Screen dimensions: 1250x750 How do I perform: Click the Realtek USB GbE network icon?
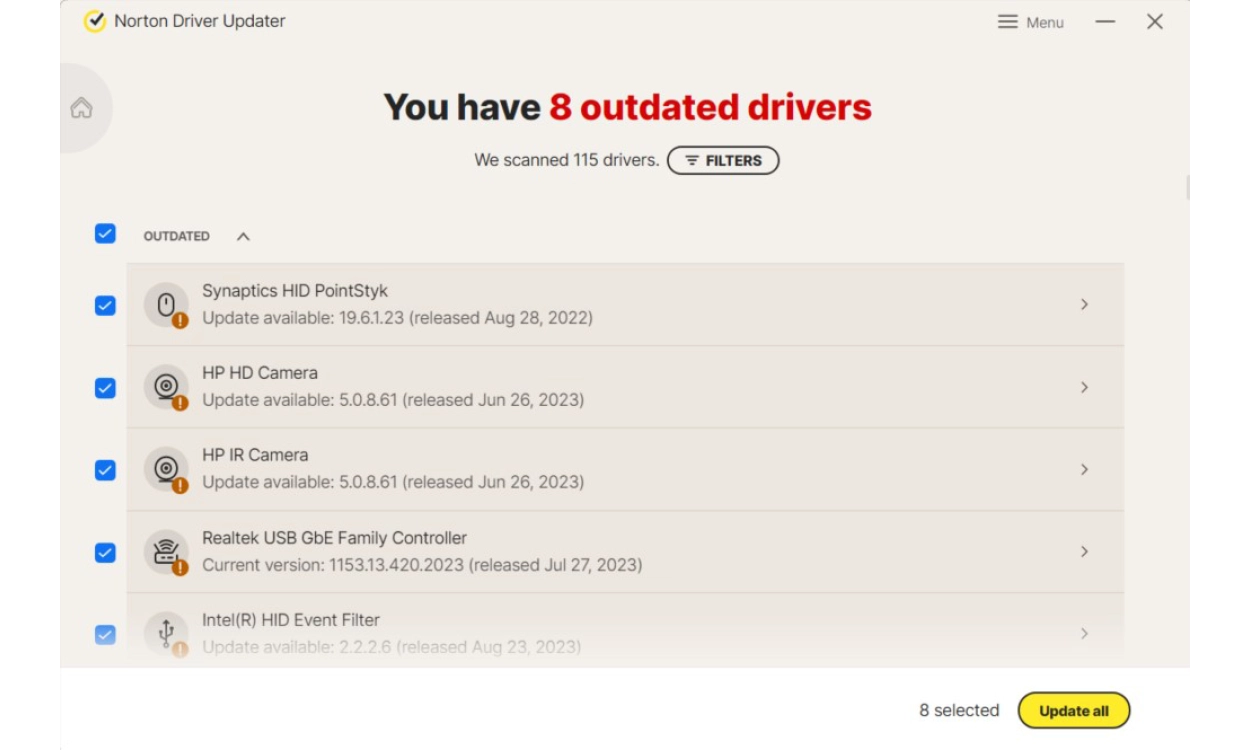point(166,551)
